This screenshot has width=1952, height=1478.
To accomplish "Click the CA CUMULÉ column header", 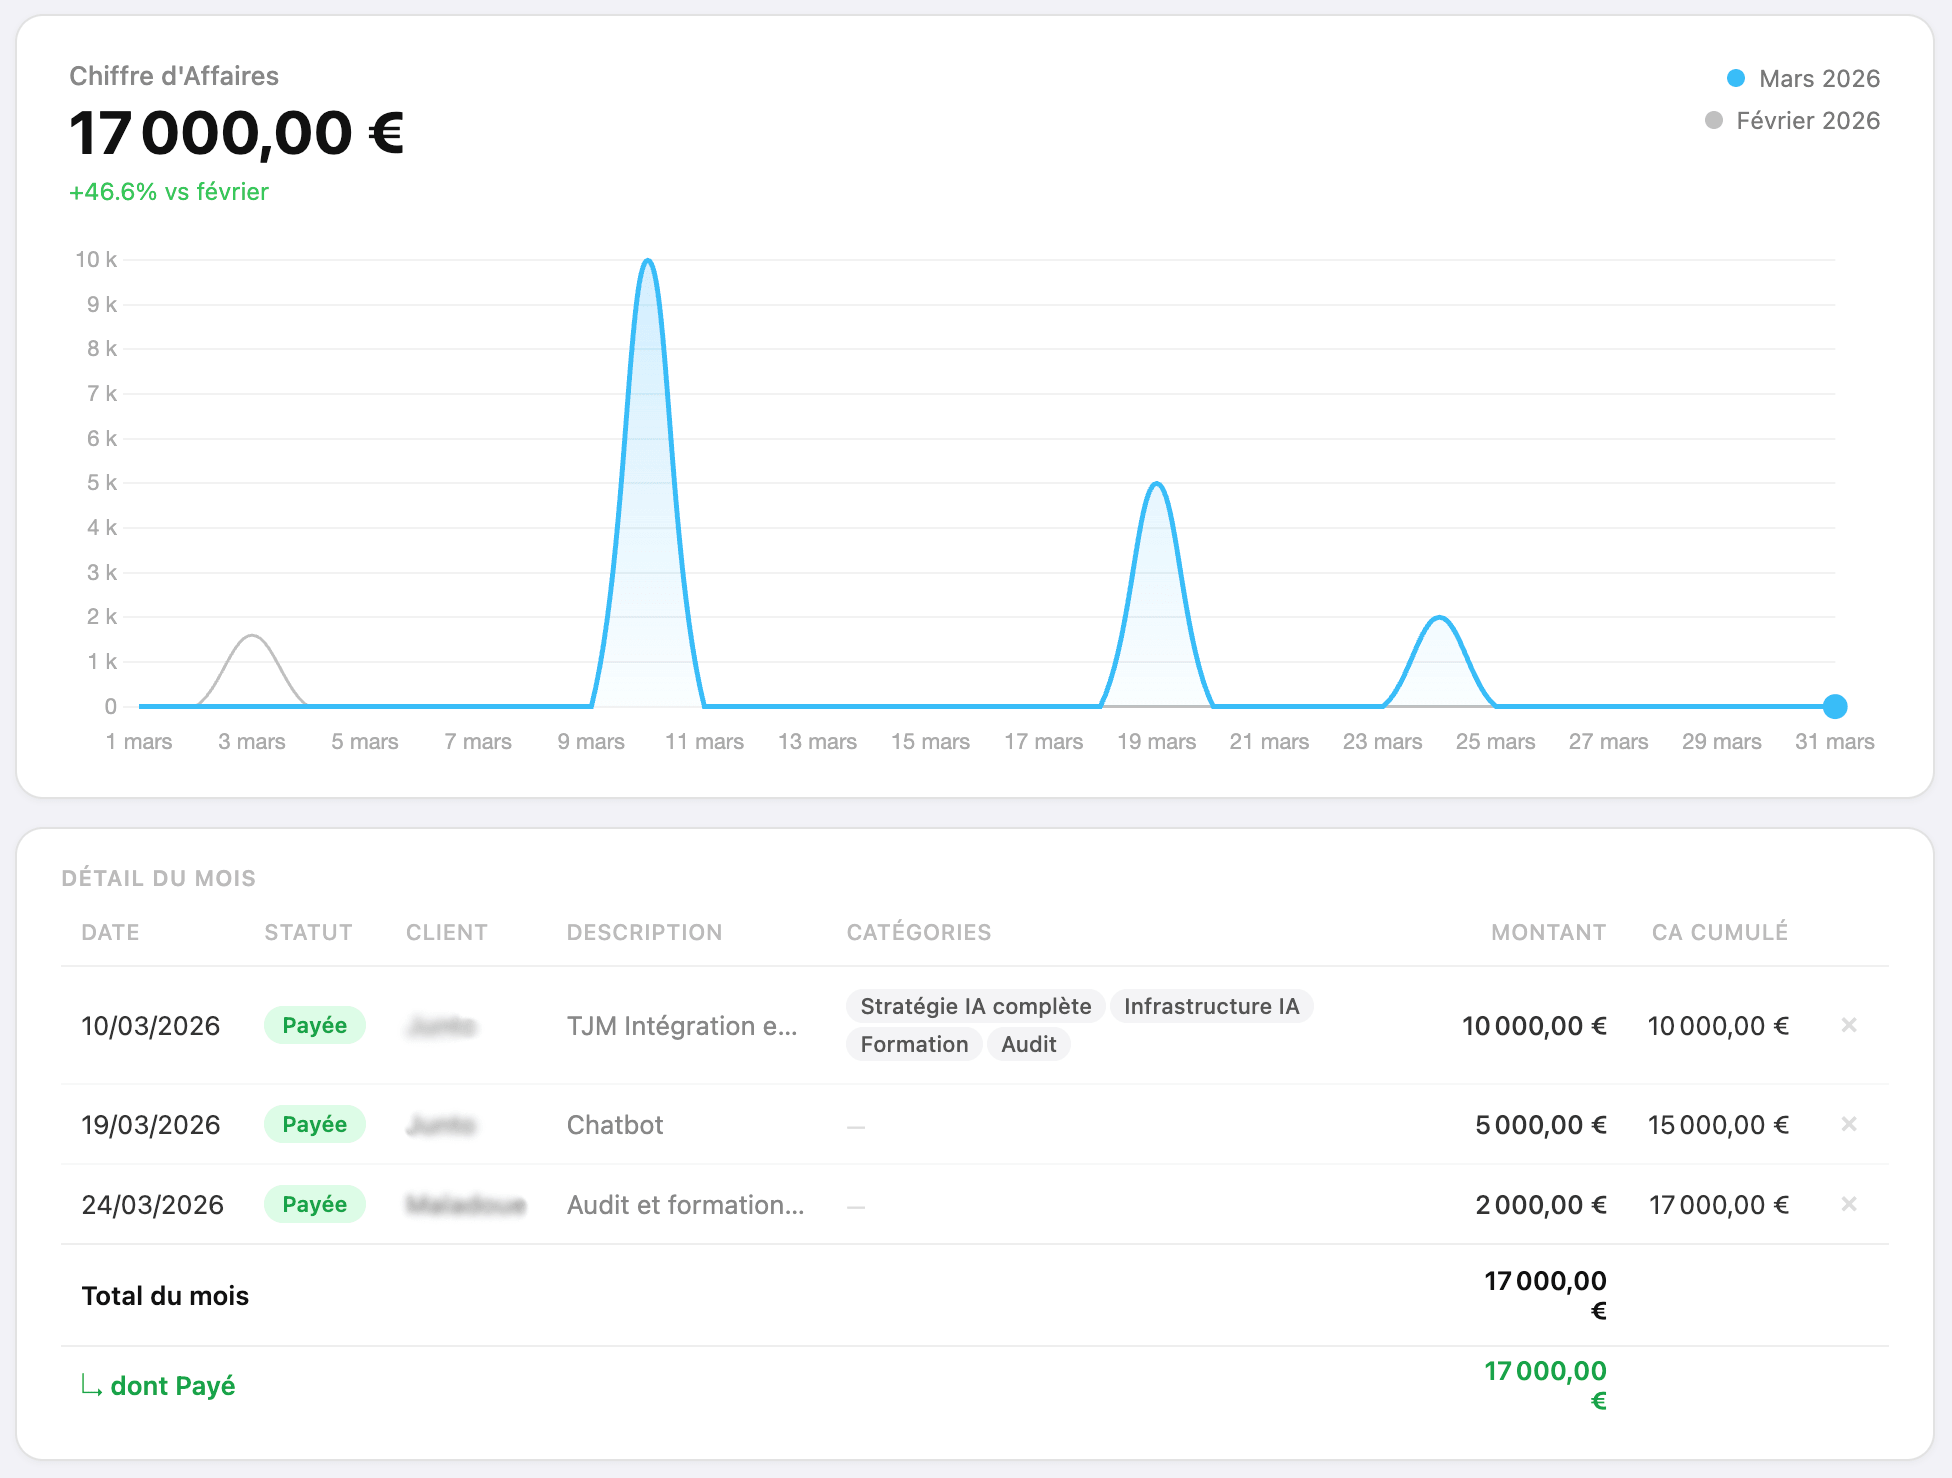I will (x=1719, y=933).
